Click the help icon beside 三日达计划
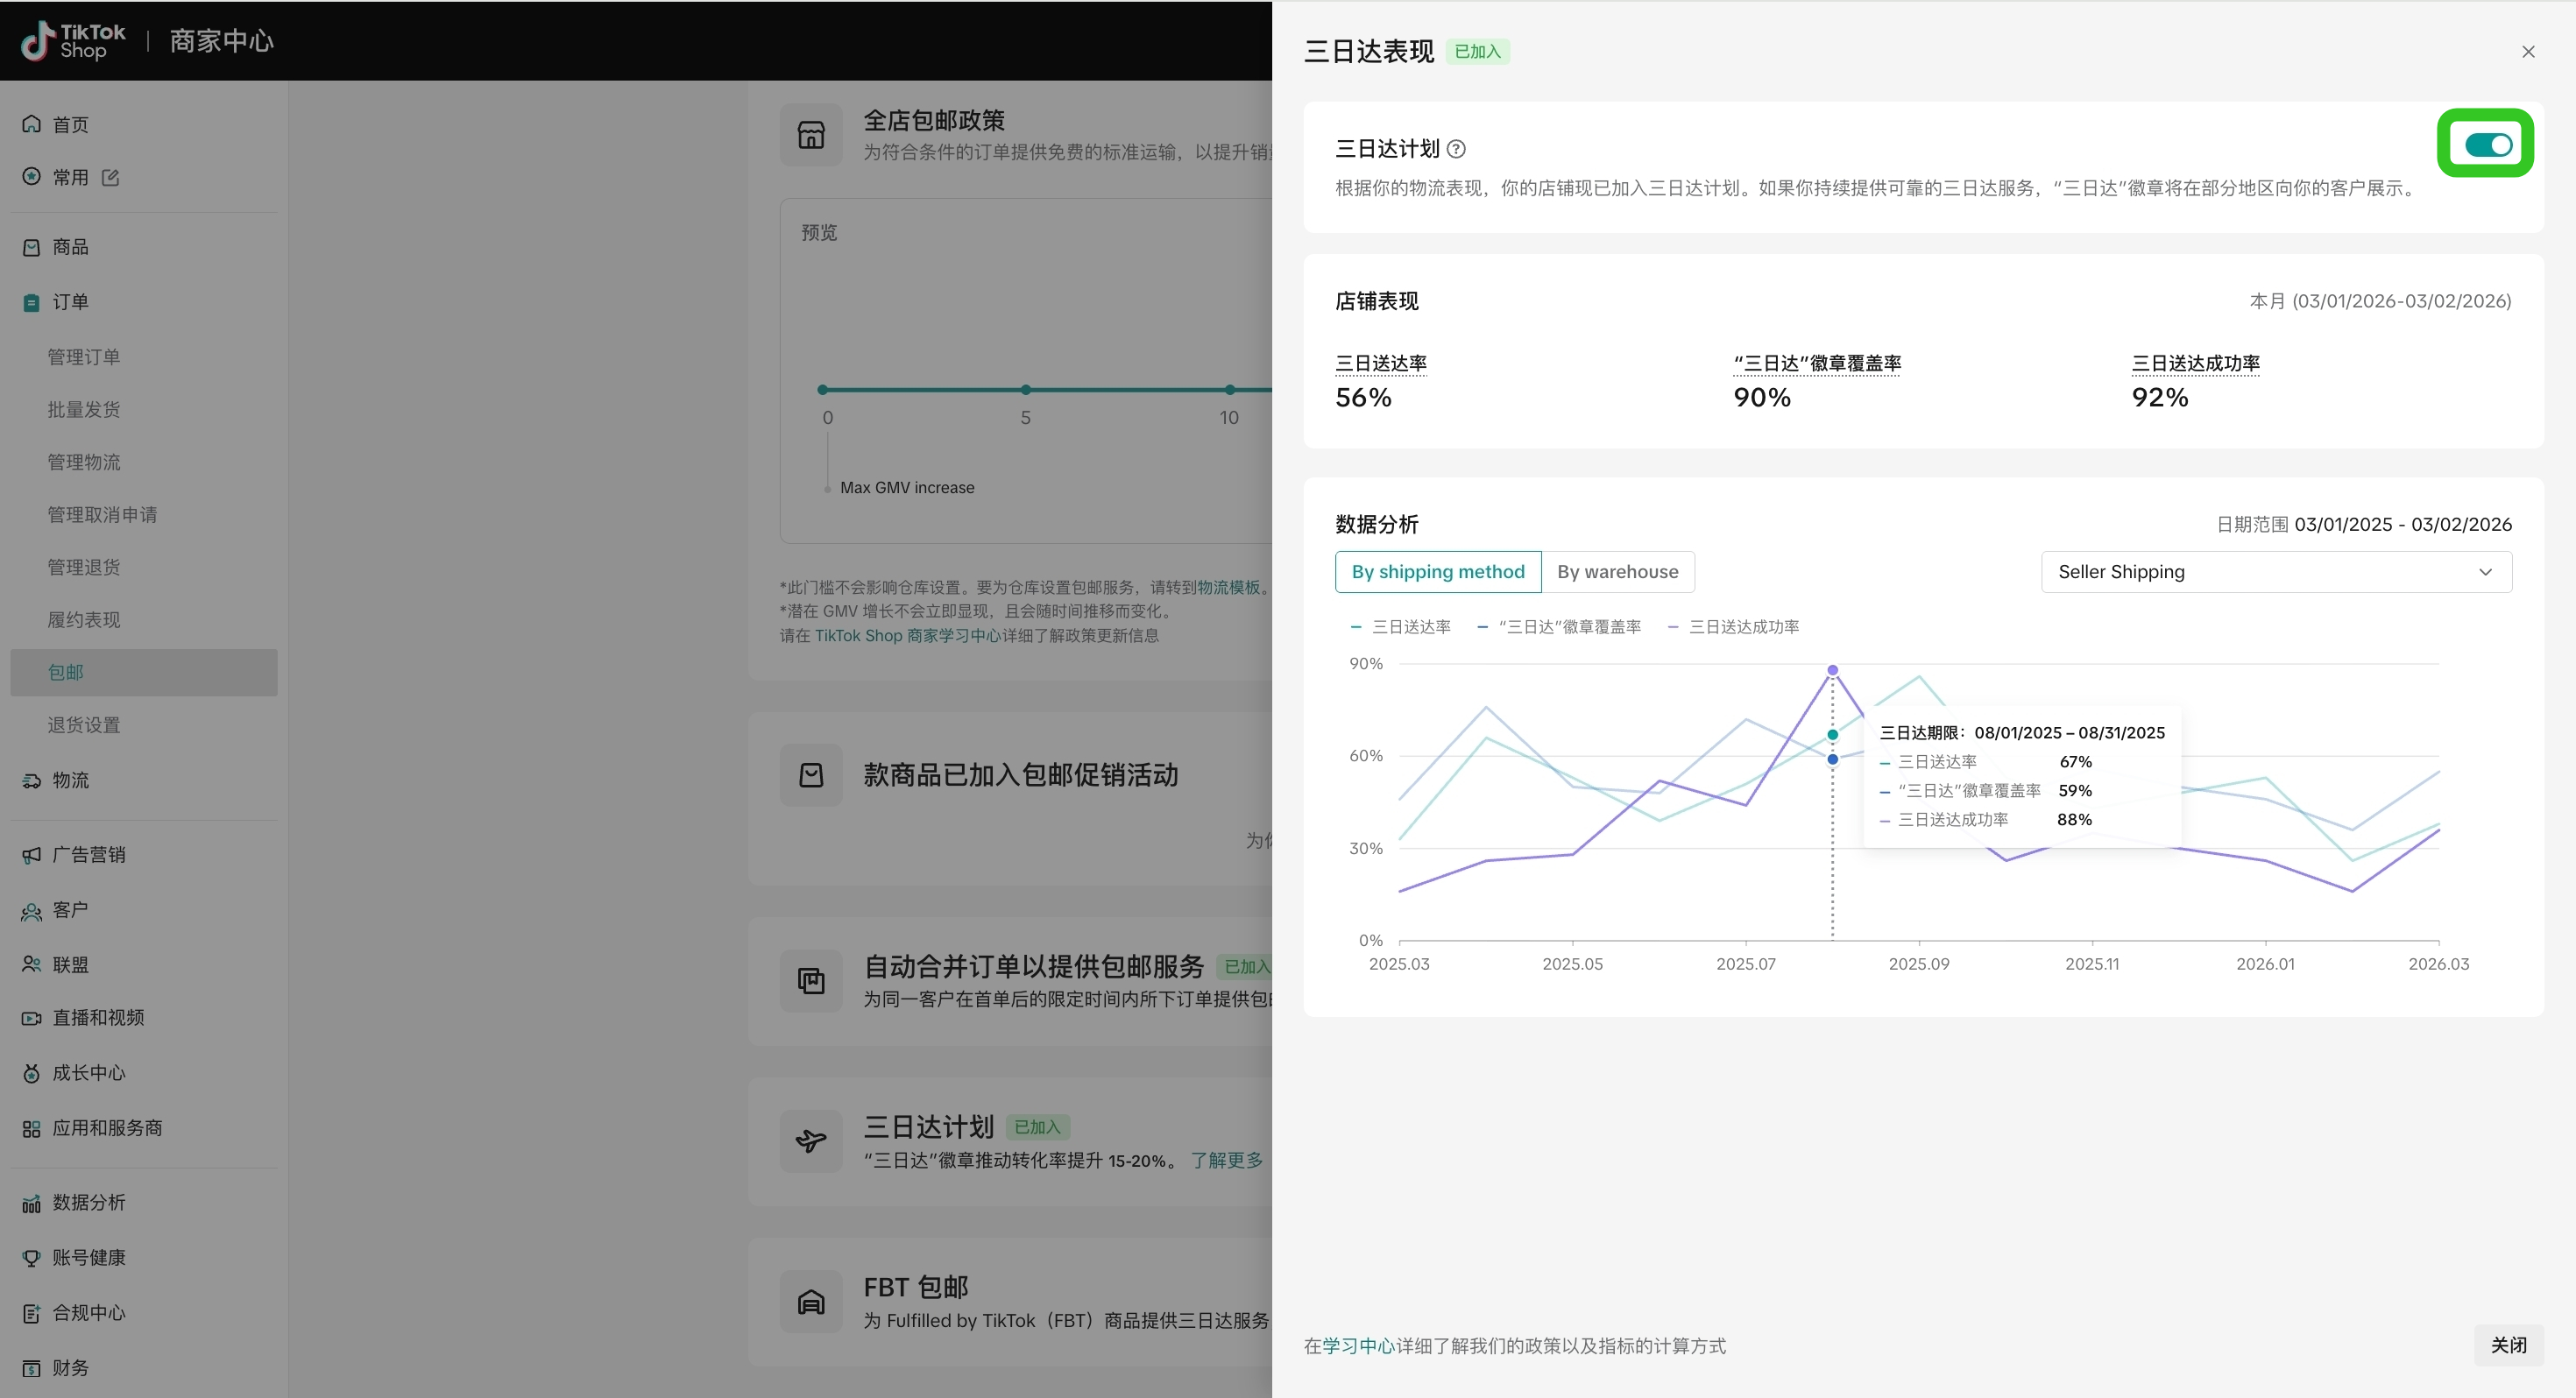The image size is (2576, 1398). click(1456, 149)
